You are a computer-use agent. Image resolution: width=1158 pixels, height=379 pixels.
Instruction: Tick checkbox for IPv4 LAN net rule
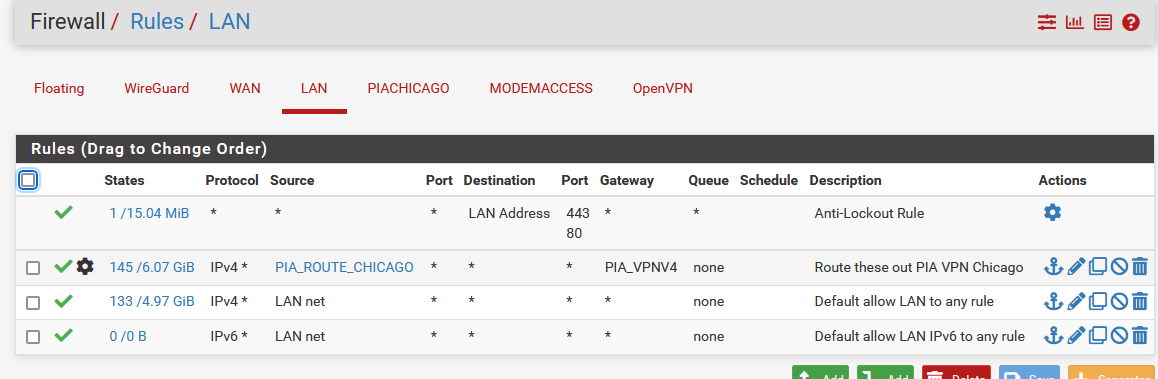coord(32,302)
